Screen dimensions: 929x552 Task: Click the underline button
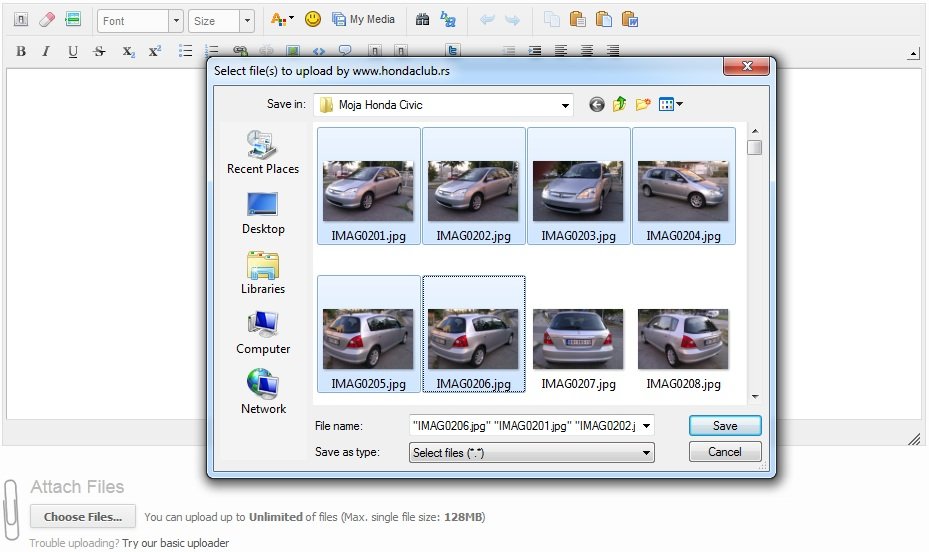[x=73, y=52]
